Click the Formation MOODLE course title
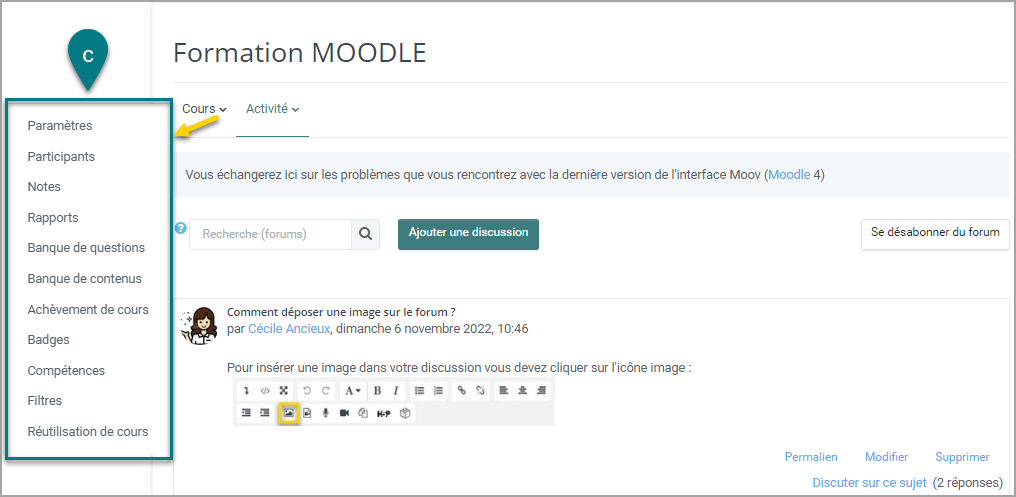The width and height of the screenshot is (1016, 497). [300, 53]
